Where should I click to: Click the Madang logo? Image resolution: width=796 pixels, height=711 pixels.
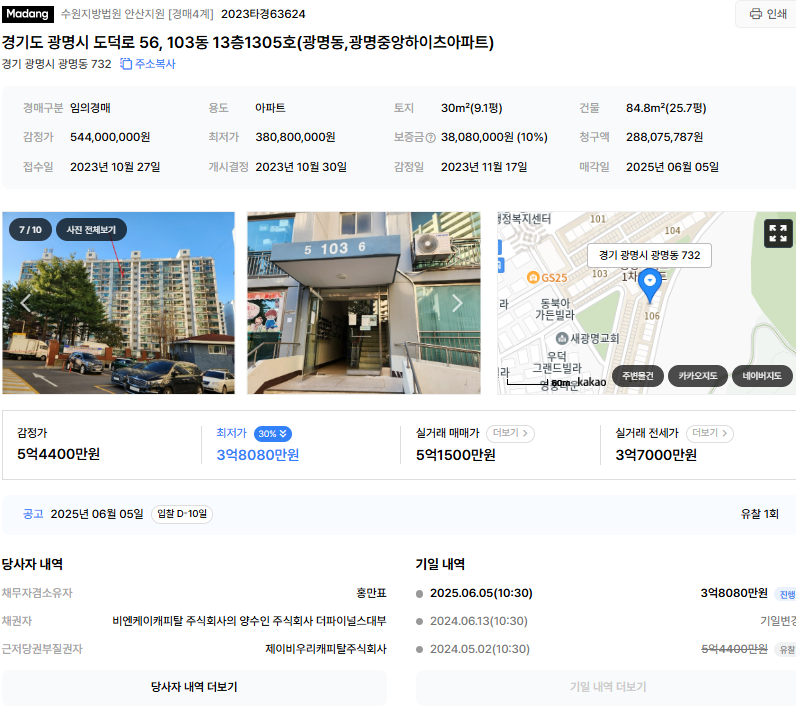(27, 14)
